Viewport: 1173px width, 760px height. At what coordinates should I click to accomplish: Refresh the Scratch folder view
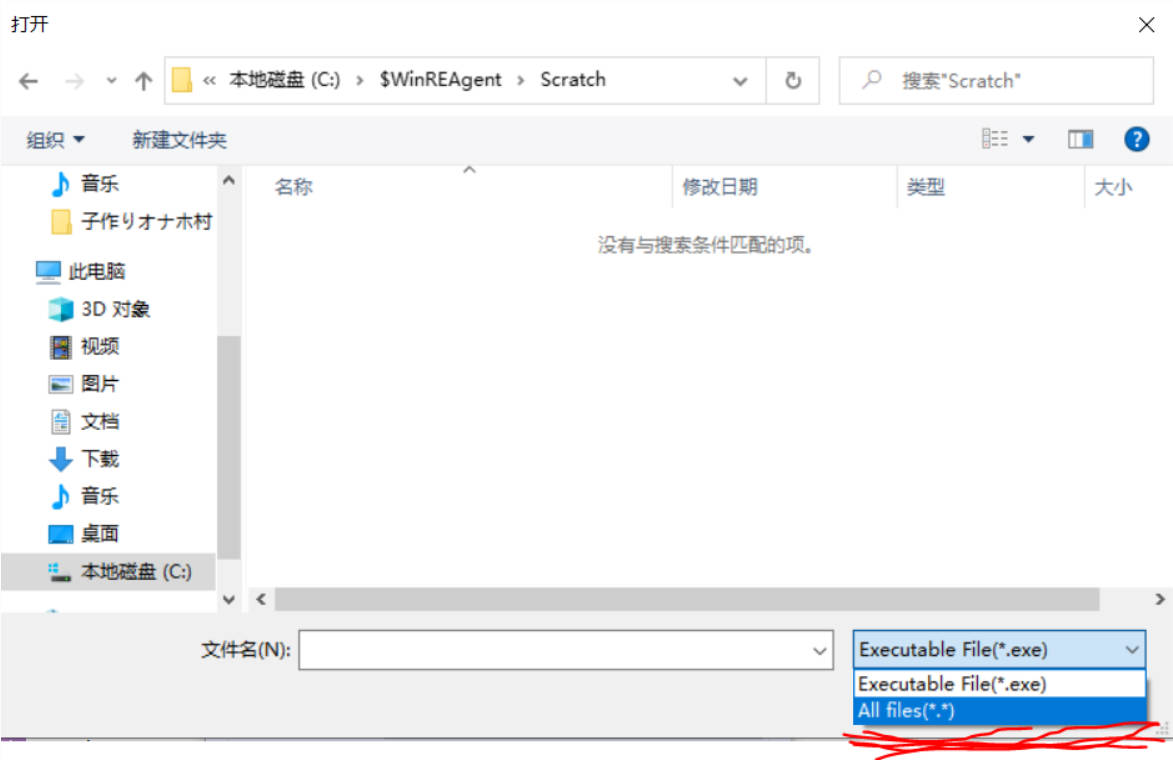(793, 81)
